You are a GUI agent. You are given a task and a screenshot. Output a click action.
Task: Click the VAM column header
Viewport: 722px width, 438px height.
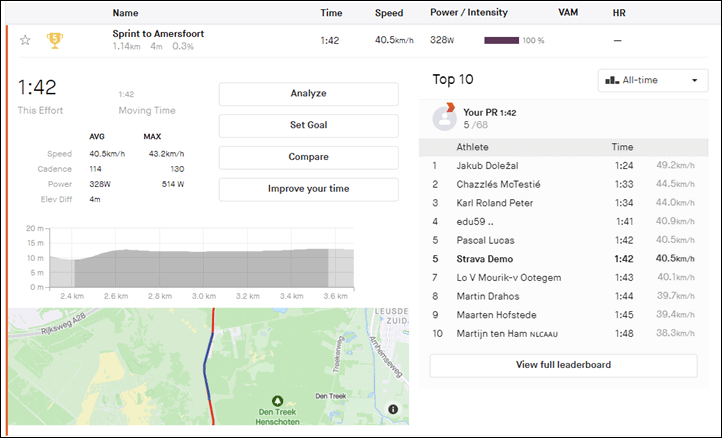click(x=568, y=12)
